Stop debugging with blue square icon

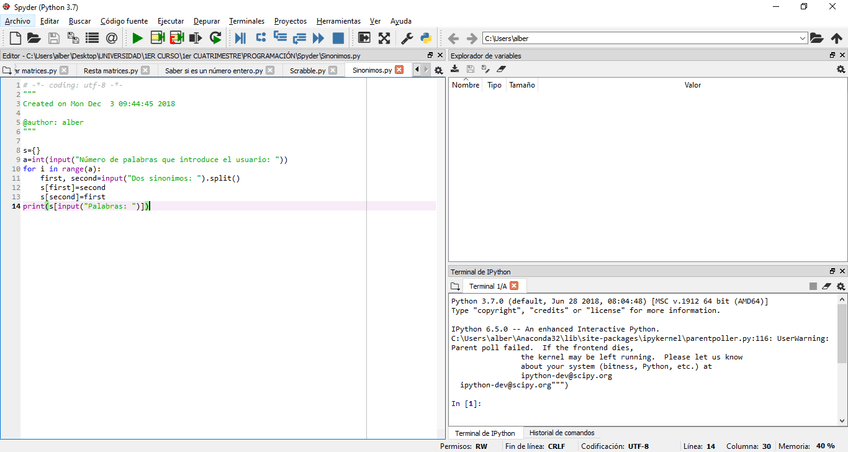[338, 38]
